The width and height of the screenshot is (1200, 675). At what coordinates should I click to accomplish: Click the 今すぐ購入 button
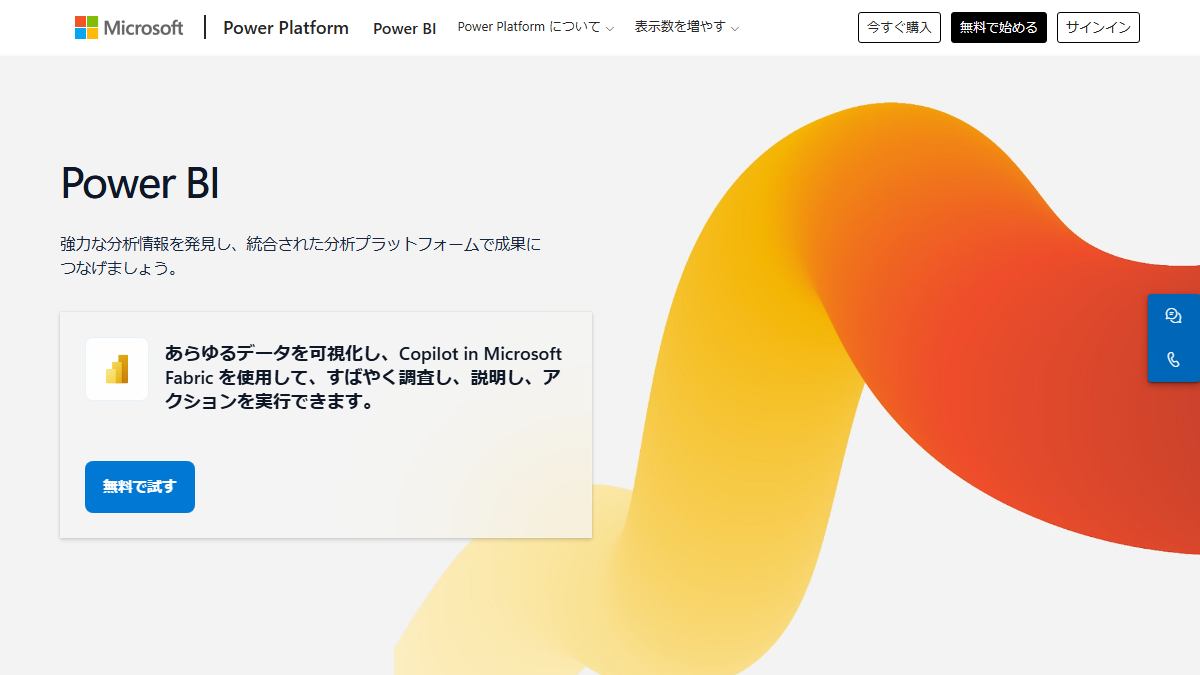[899, 28]
